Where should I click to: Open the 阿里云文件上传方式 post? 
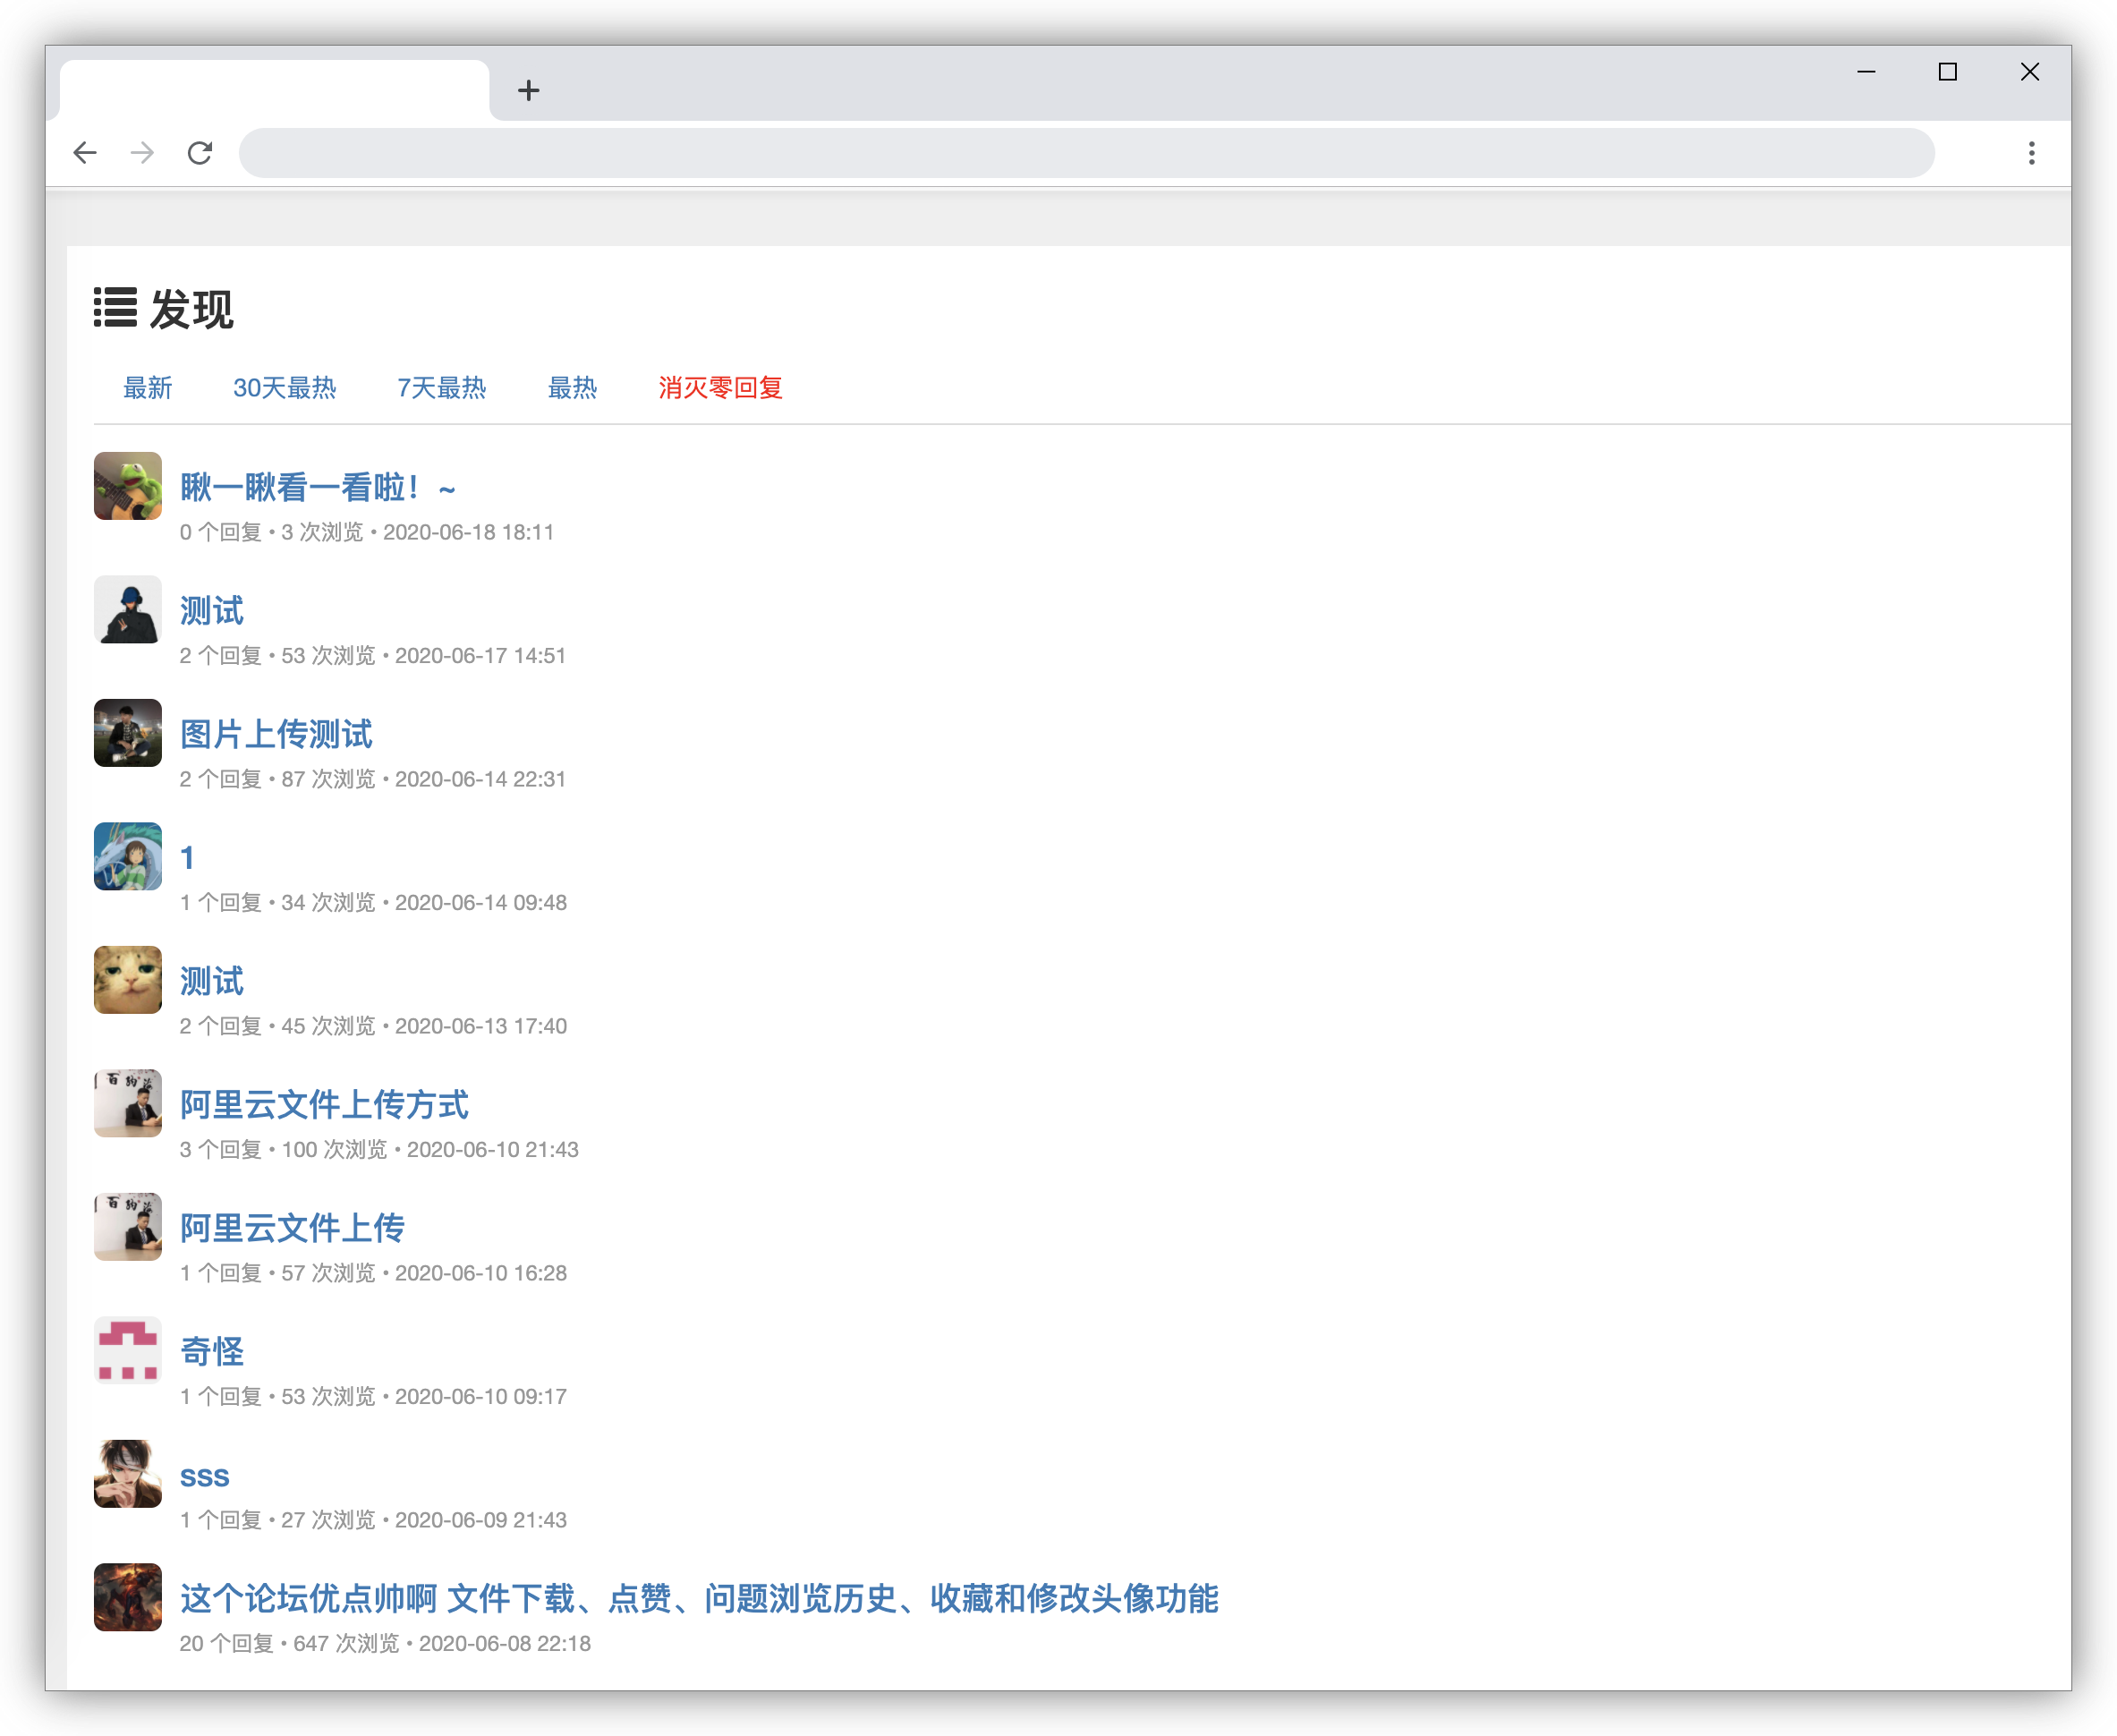click(324, 1105)
